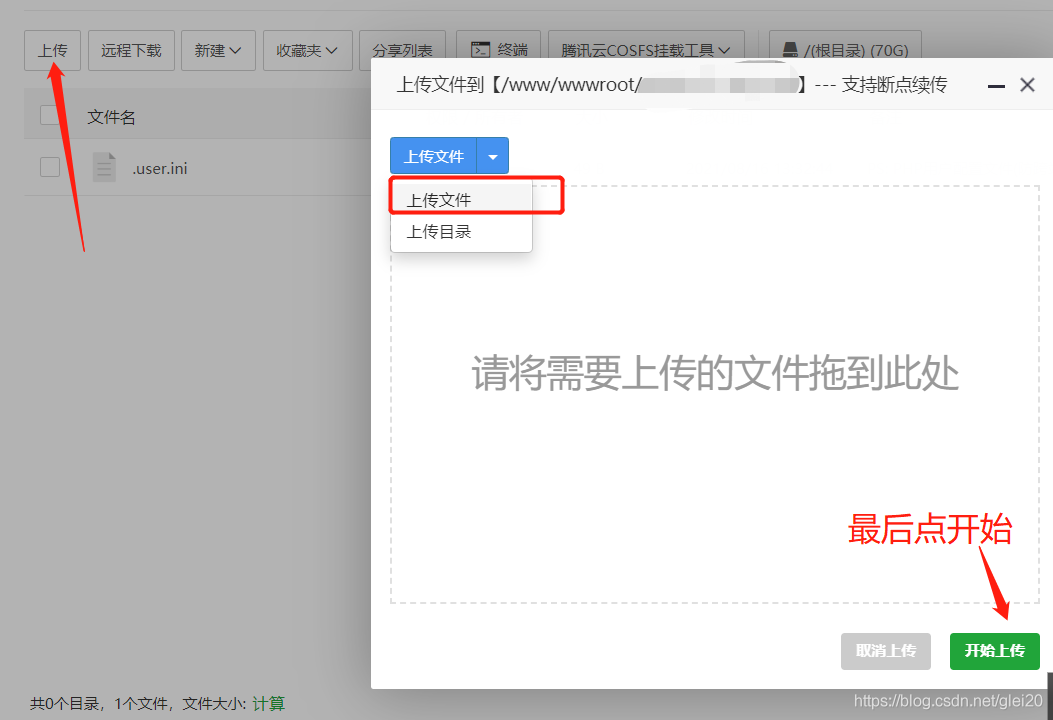The width and height of the screenshot is (1053, 720).
Task: Click 计算 link to calculate size
Action: [268, 704]
